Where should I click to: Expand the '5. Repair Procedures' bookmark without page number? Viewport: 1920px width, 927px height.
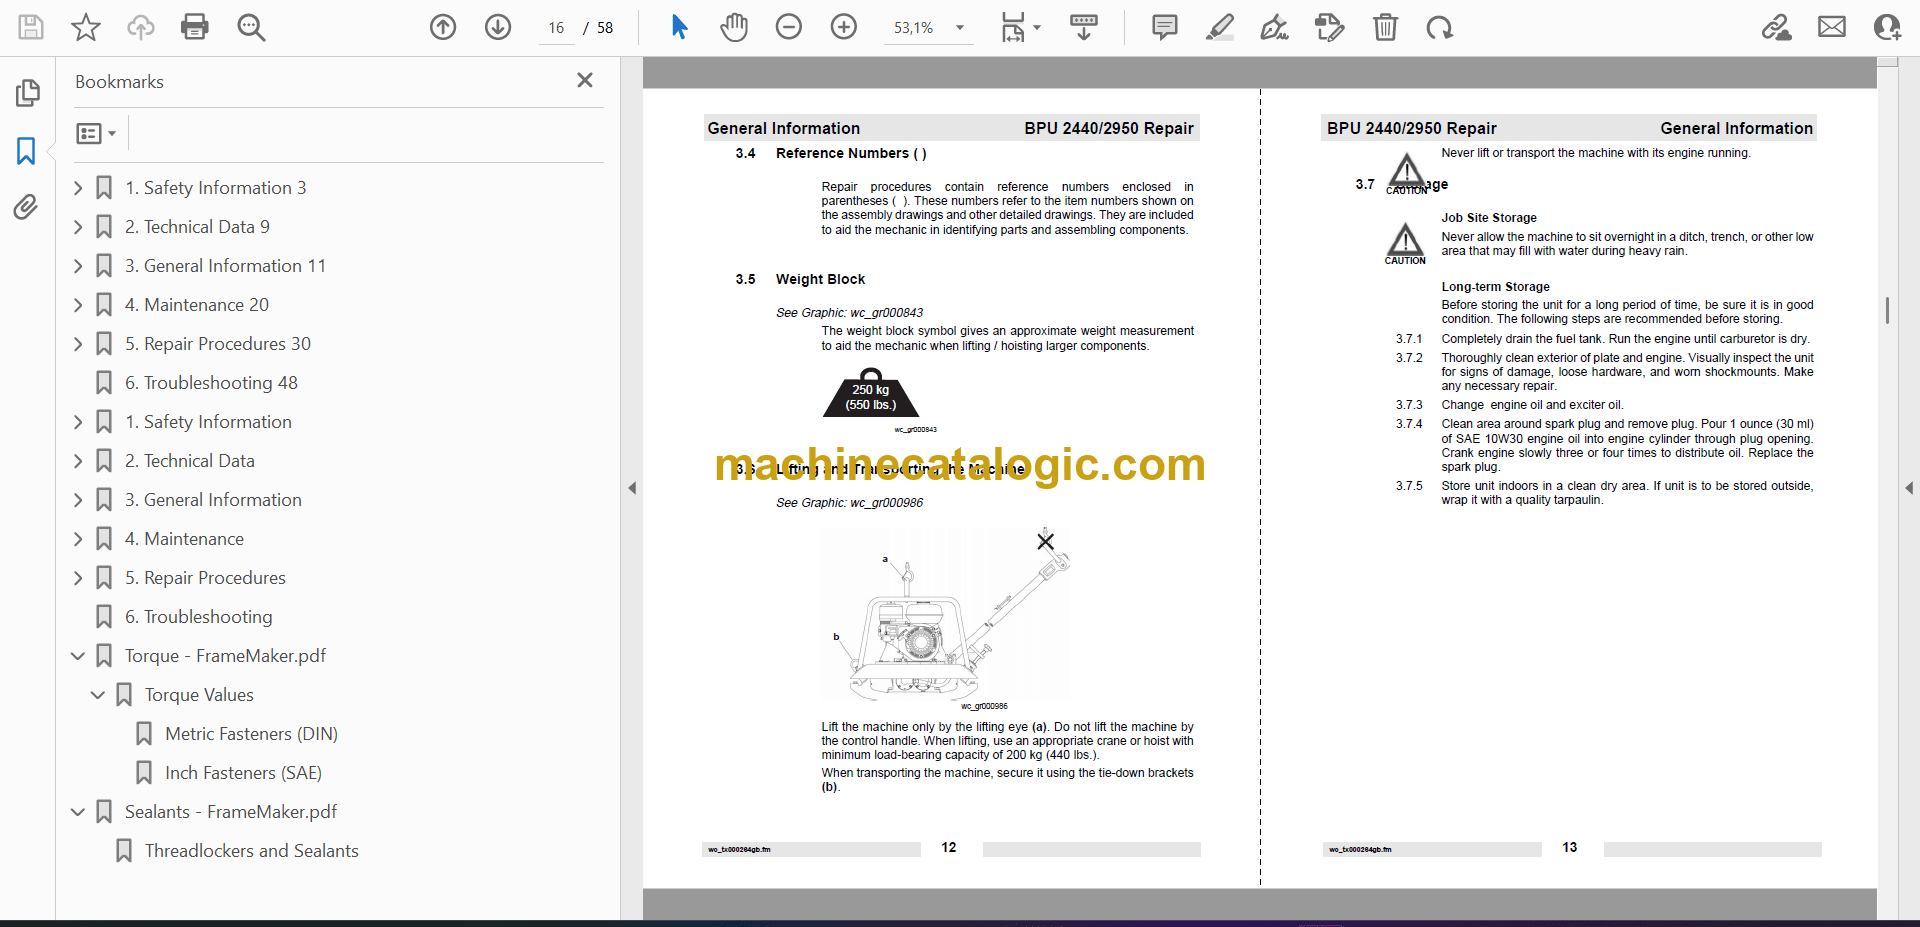tap(78, 578)
